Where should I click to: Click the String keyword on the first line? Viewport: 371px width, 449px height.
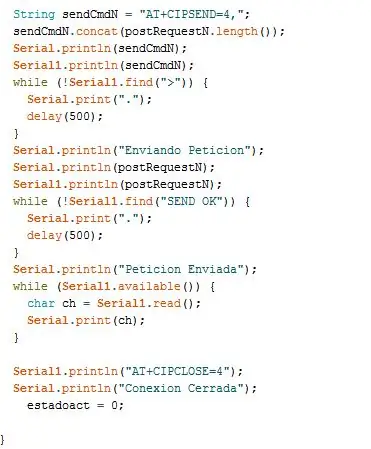[x=34, y=14]
